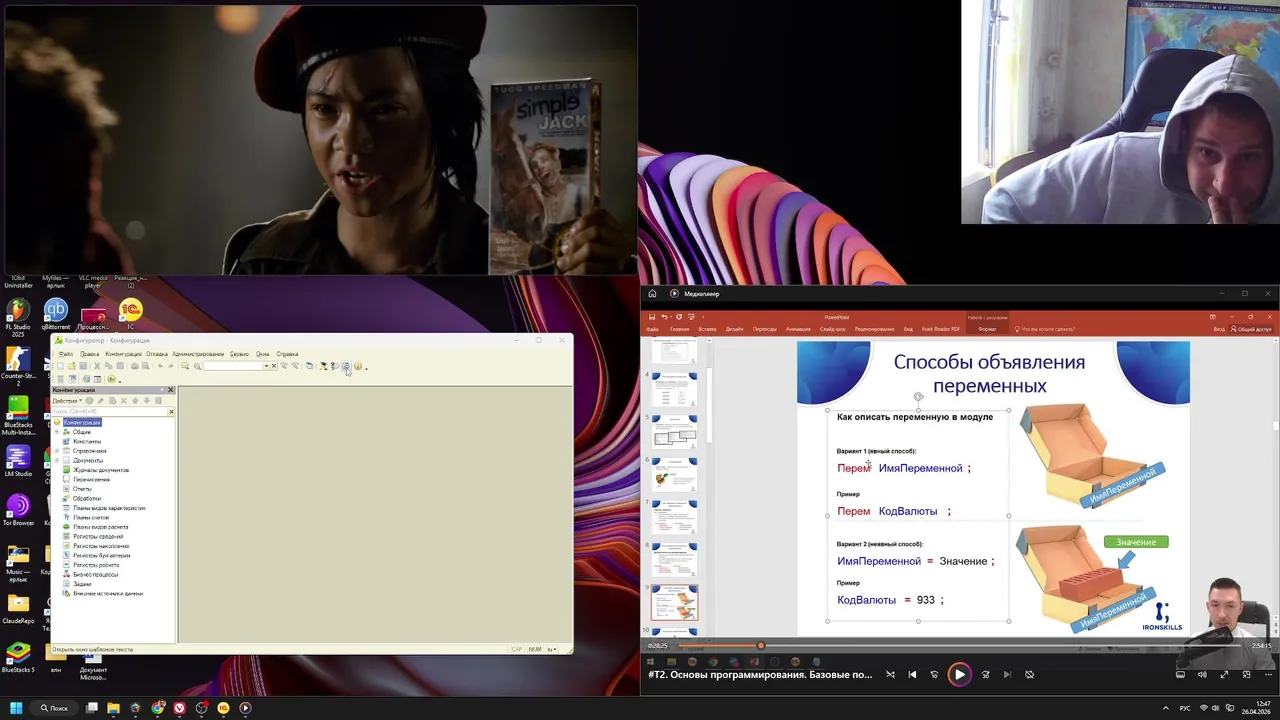
Task: Open the "Файл" menu in Configurator
Action: (66, 354)
